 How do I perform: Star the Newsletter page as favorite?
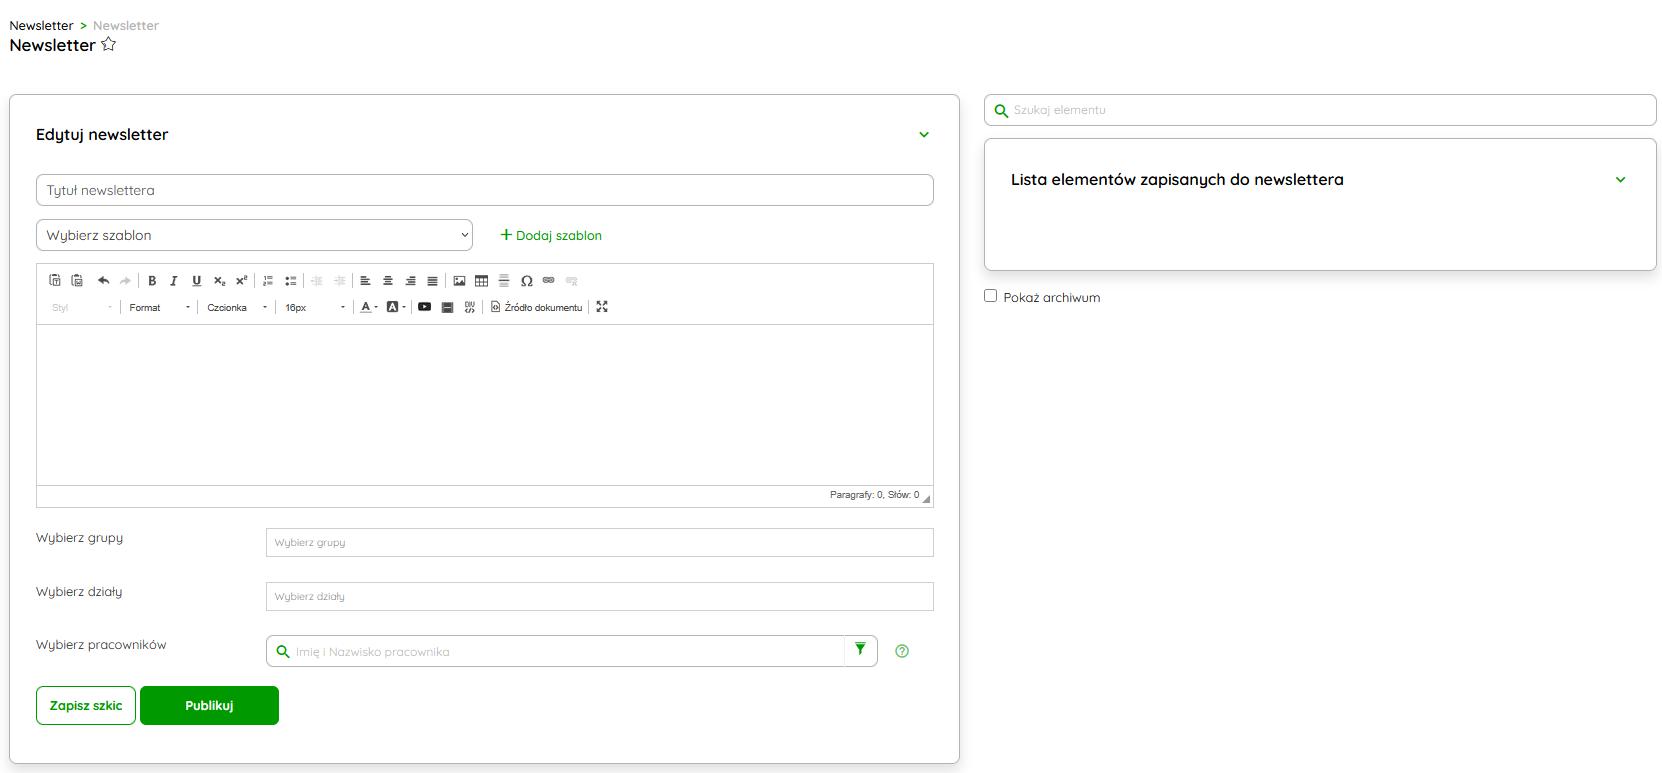pos(109,45)
